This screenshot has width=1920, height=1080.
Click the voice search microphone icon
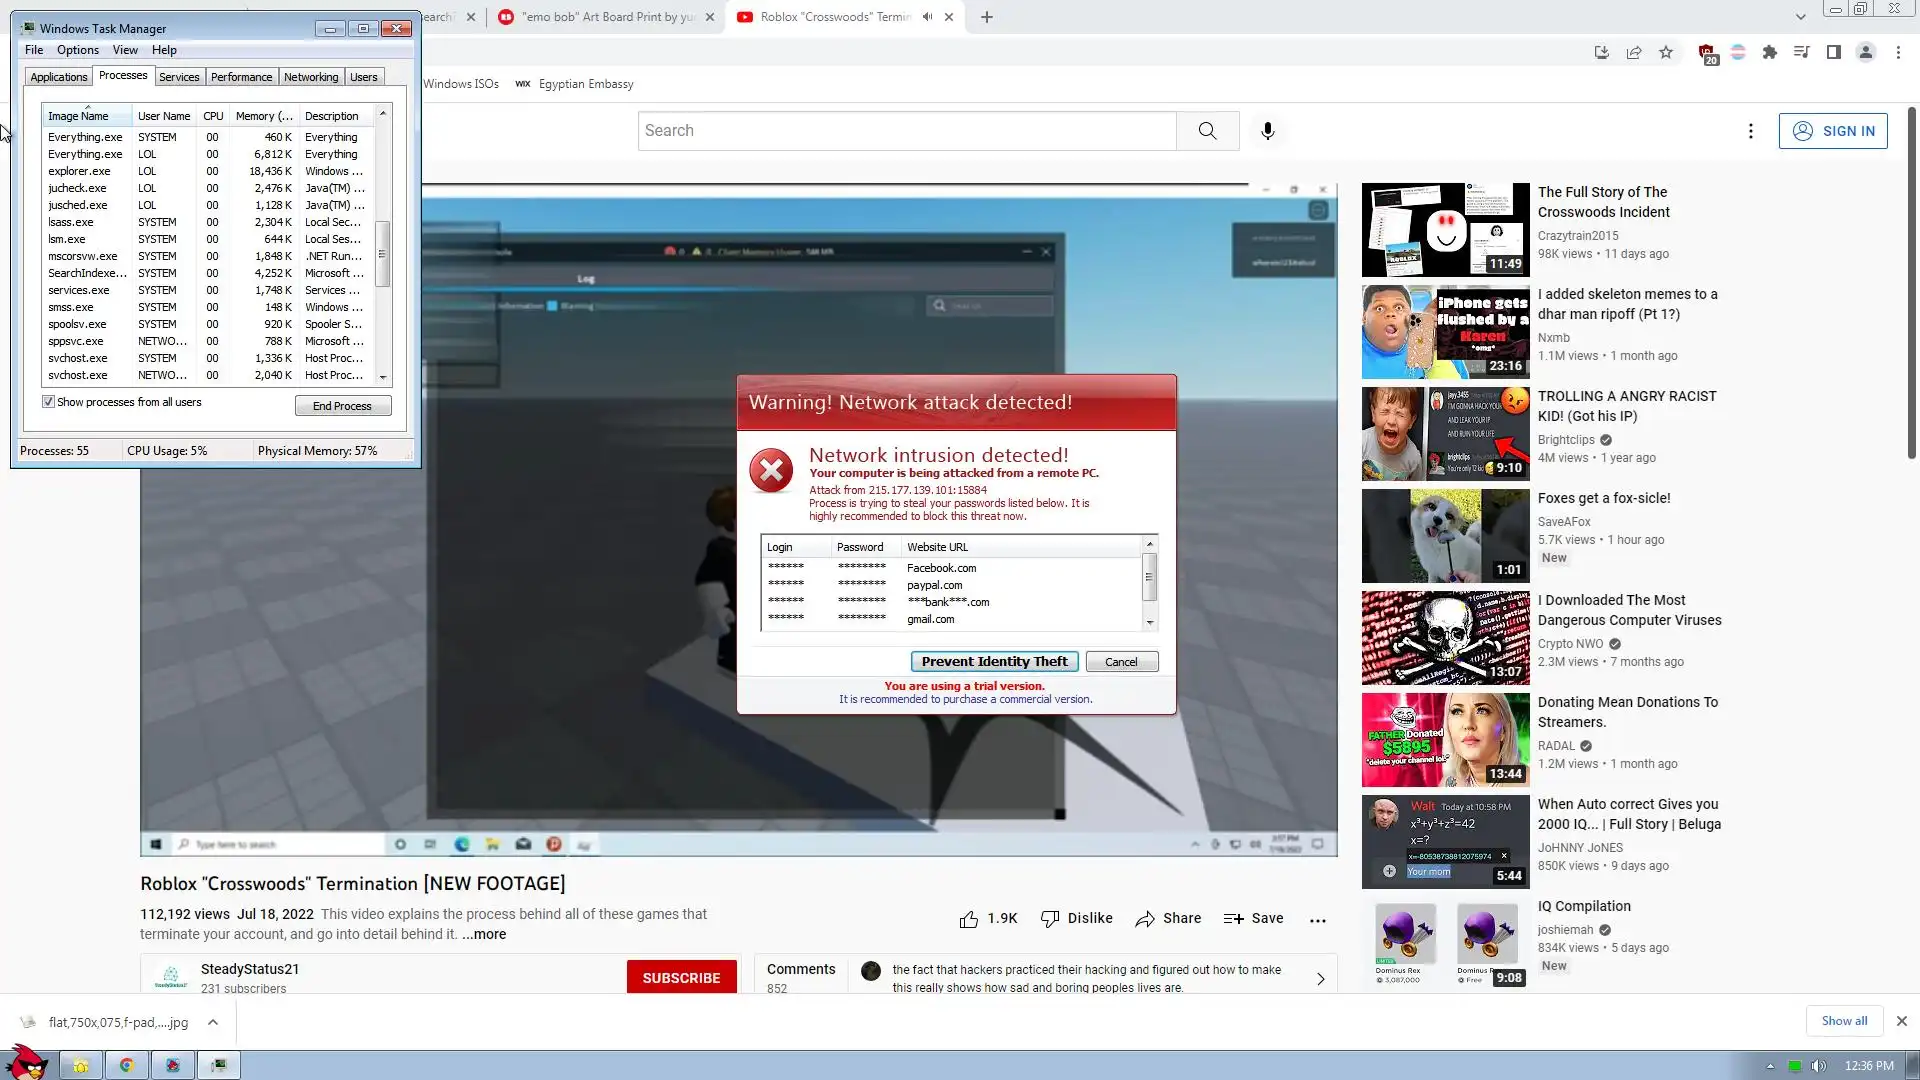[1267, 131]
